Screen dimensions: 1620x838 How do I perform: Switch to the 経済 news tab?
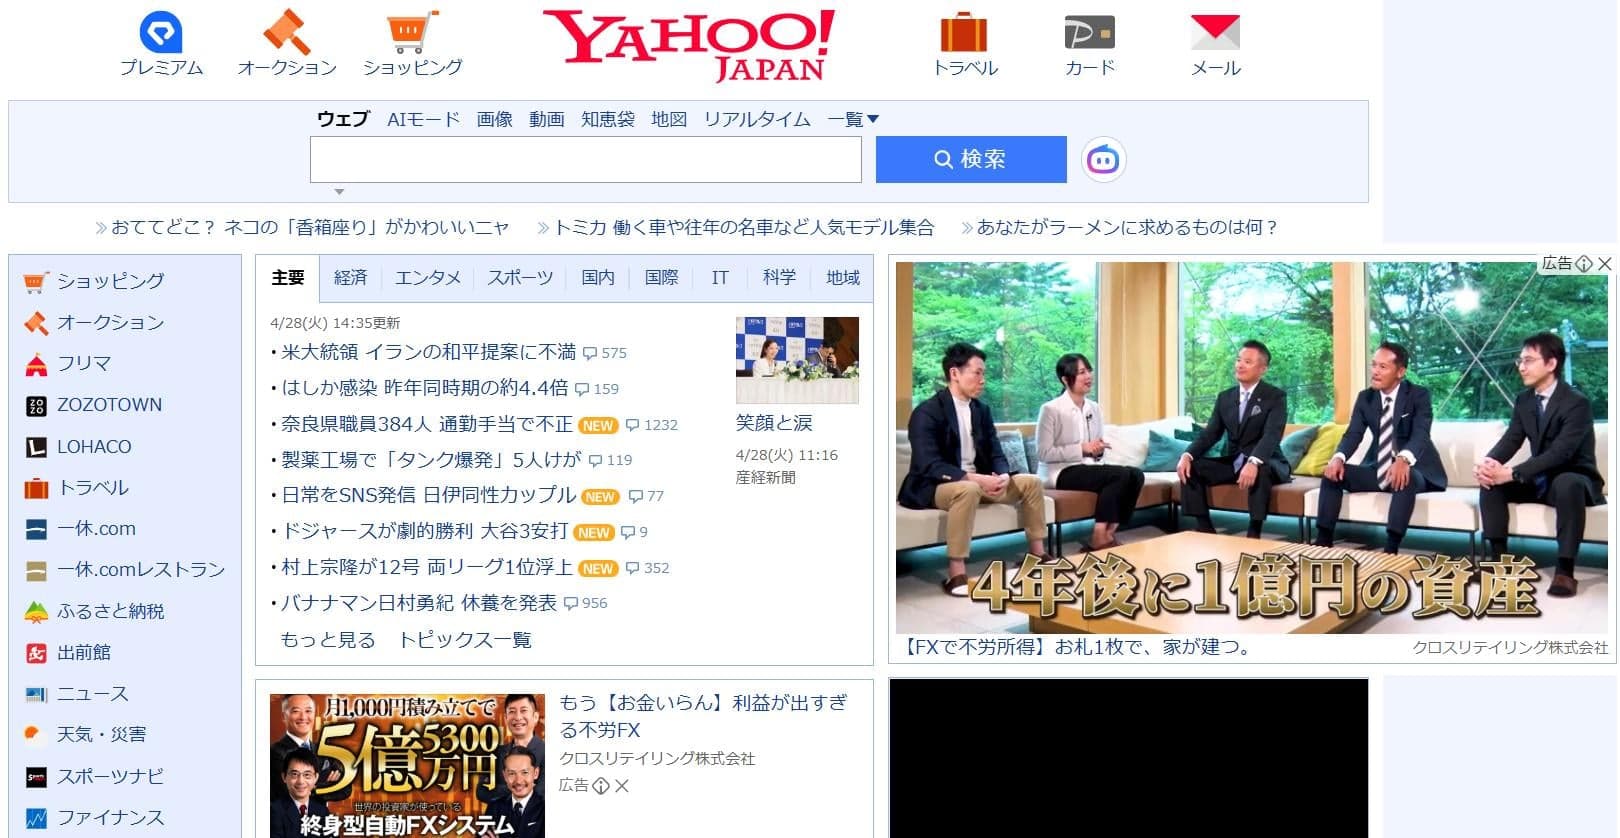click(x=350, y=278)
